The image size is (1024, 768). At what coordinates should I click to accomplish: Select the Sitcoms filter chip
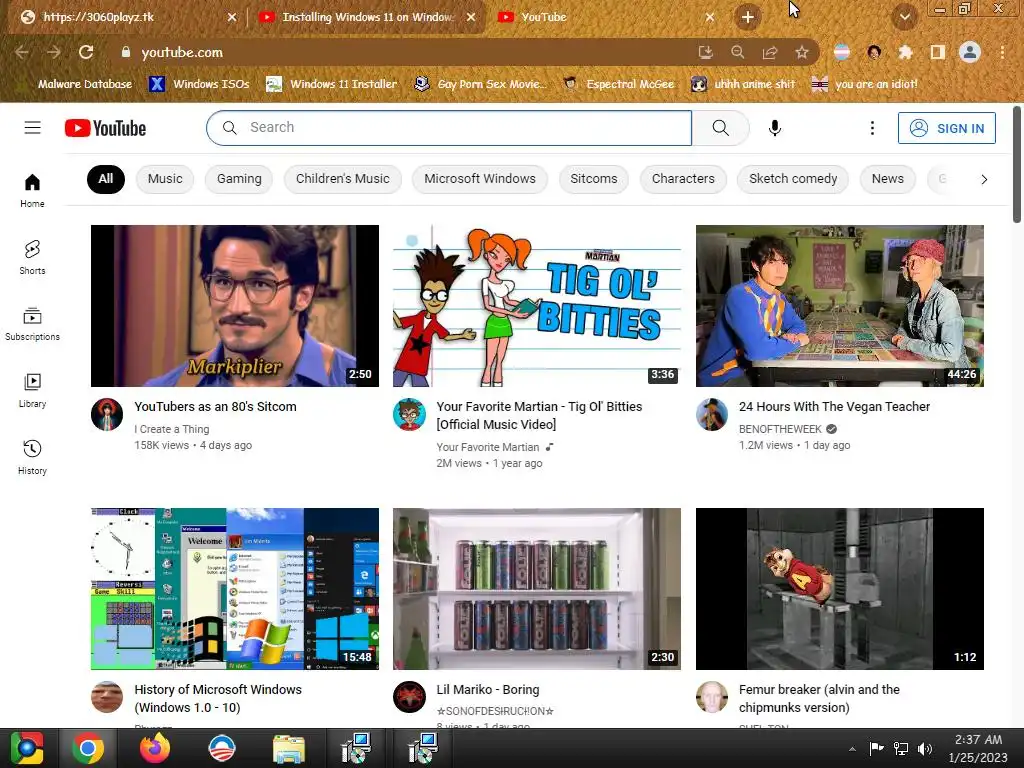pyautogui.click(x=594, y=179)
